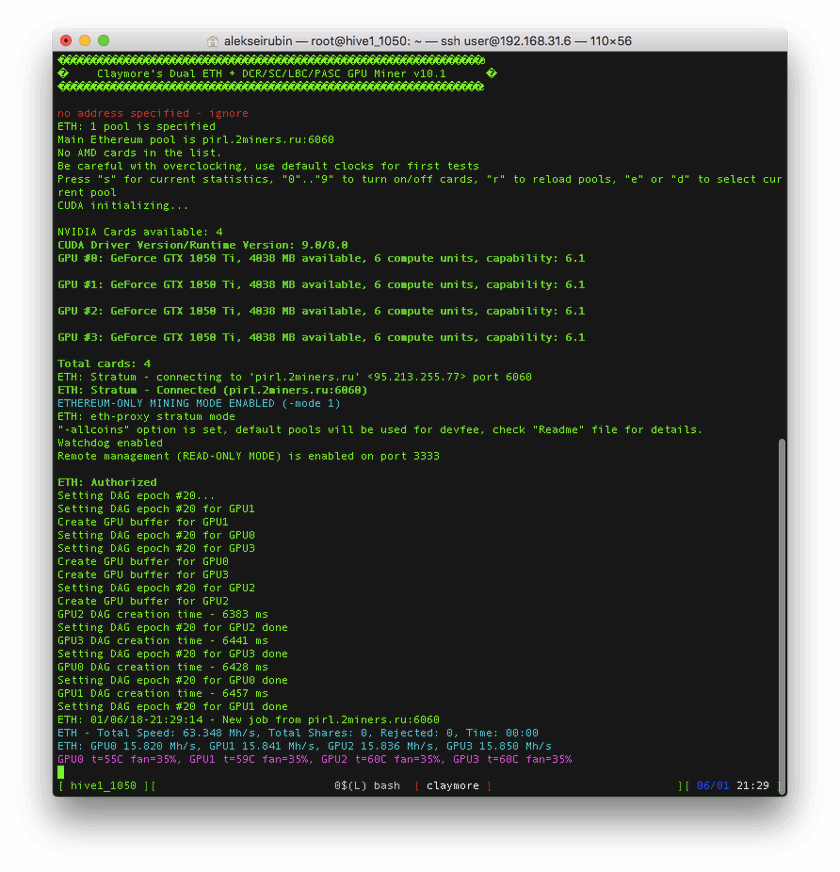This screenshot has height=872, width=840.
Task: Click the Total Speed 63.348 Mh/s line
Action: 297,733
